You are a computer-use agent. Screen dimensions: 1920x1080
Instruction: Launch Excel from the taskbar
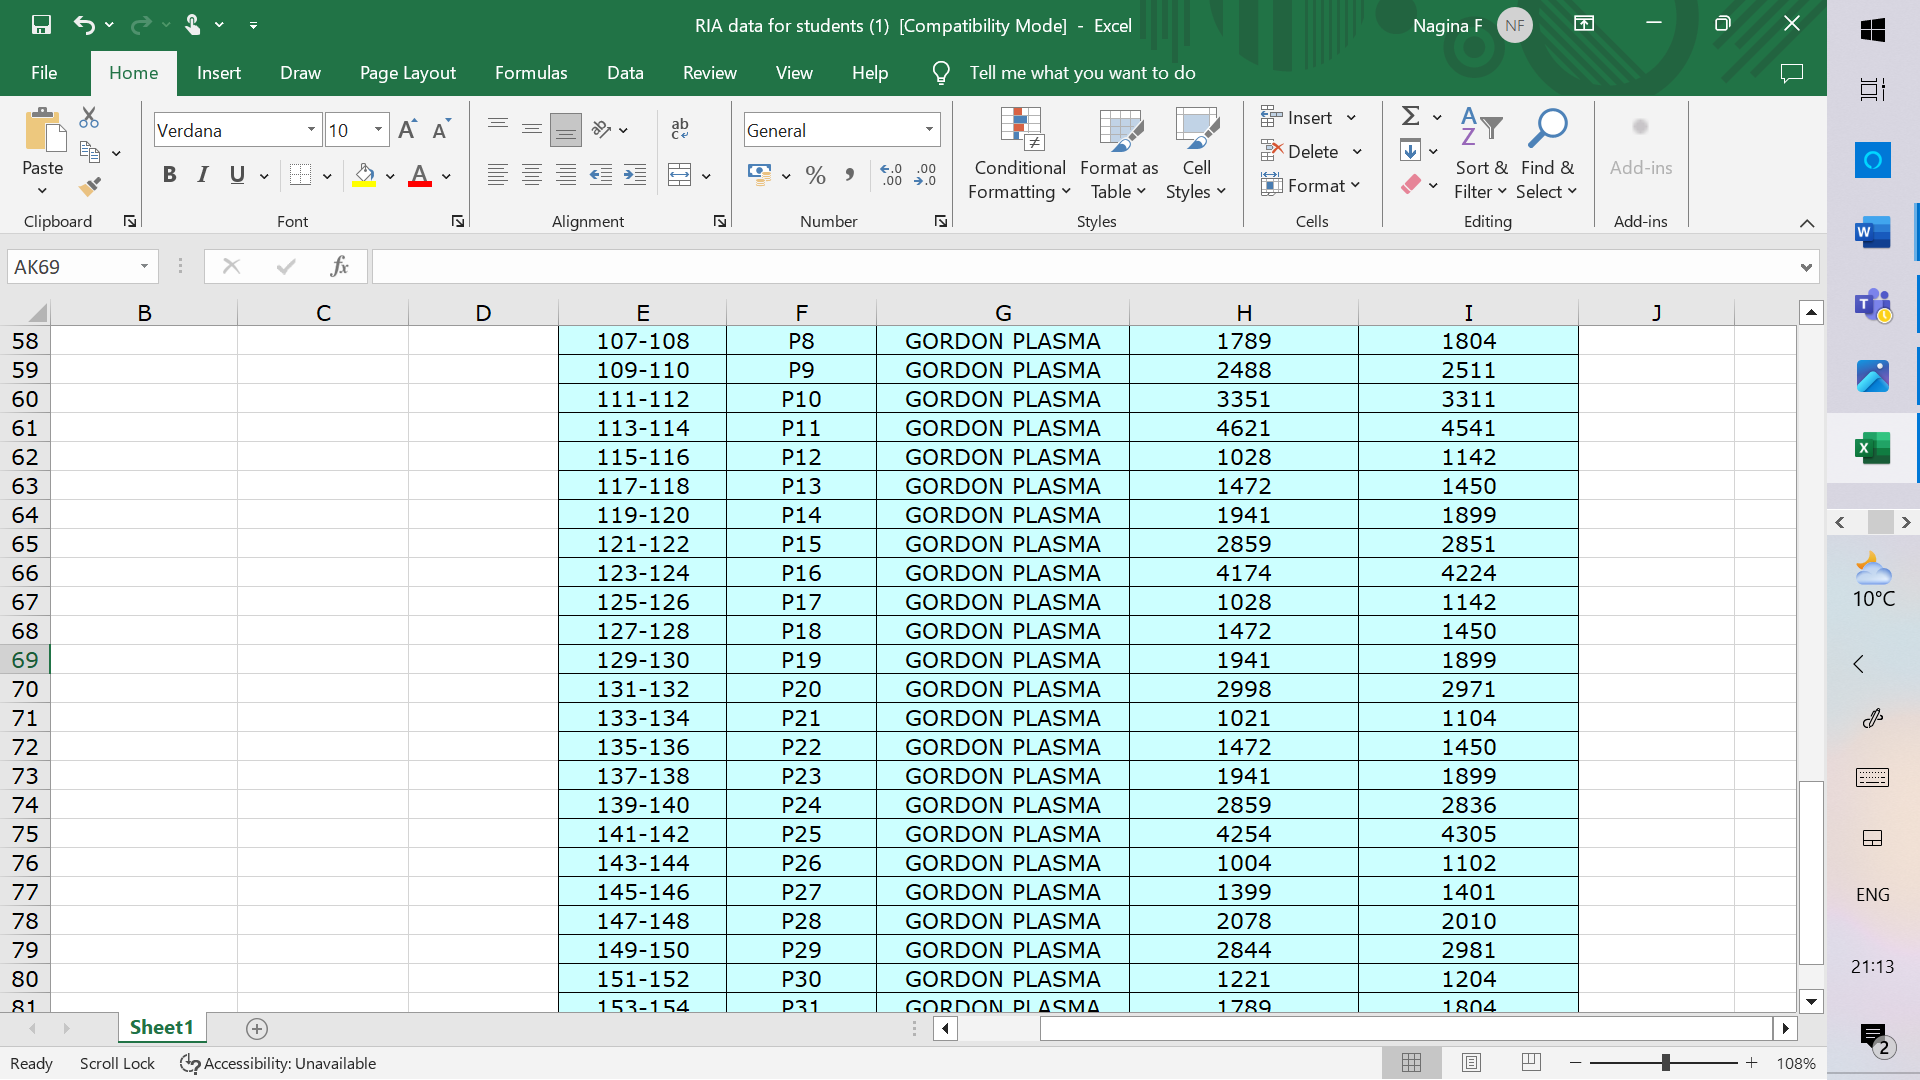(1872, 448)
